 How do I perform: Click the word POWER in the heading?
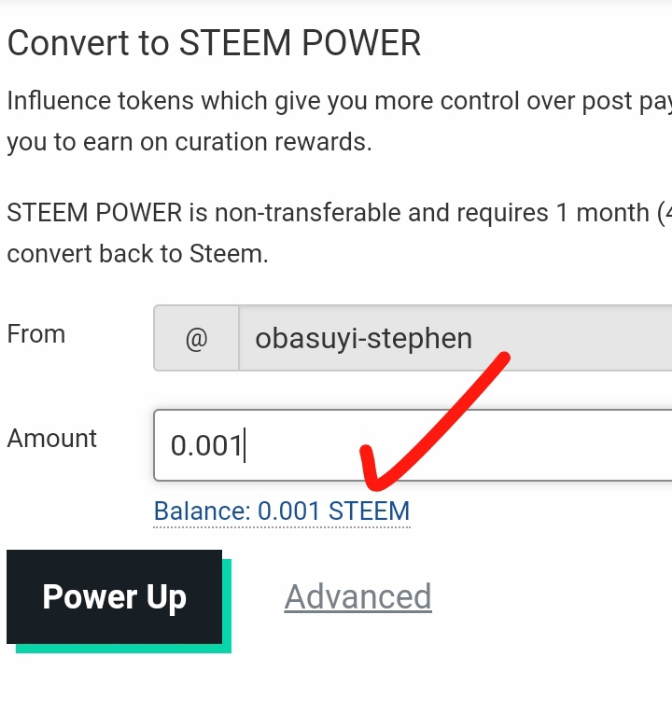[362, 43]
